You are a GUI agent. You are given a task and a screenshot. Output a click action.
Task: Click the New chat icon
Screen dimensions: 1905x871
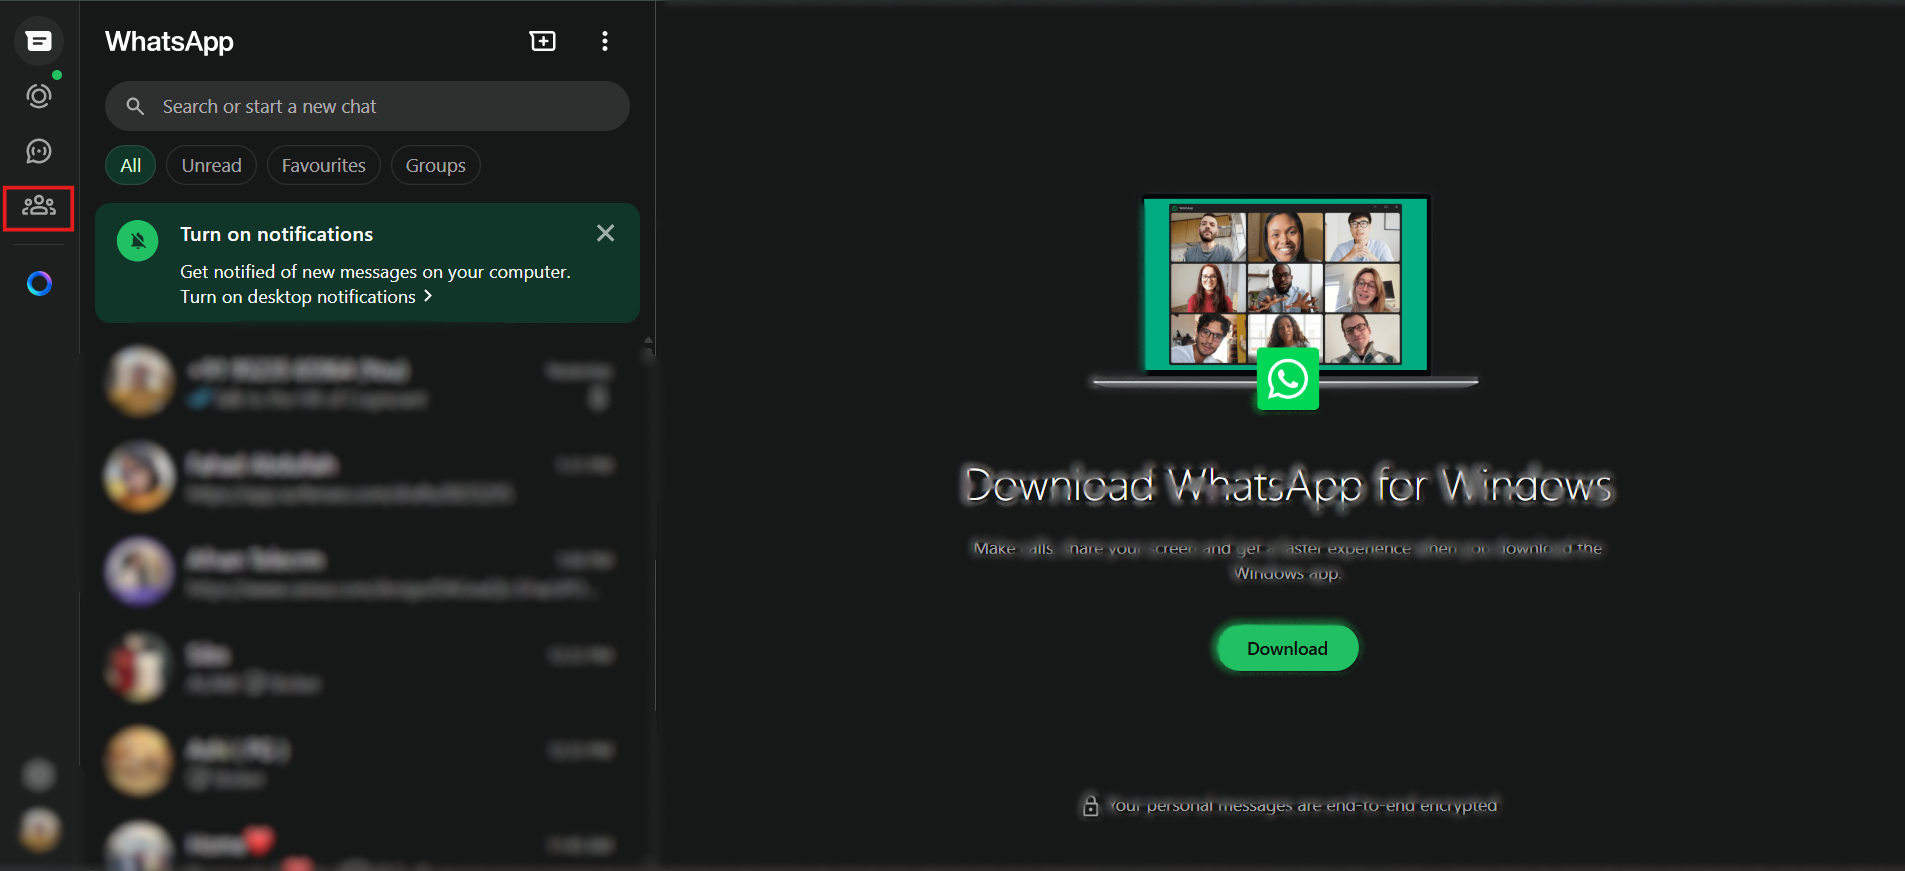pyautogui.click(x=543, y=41)
